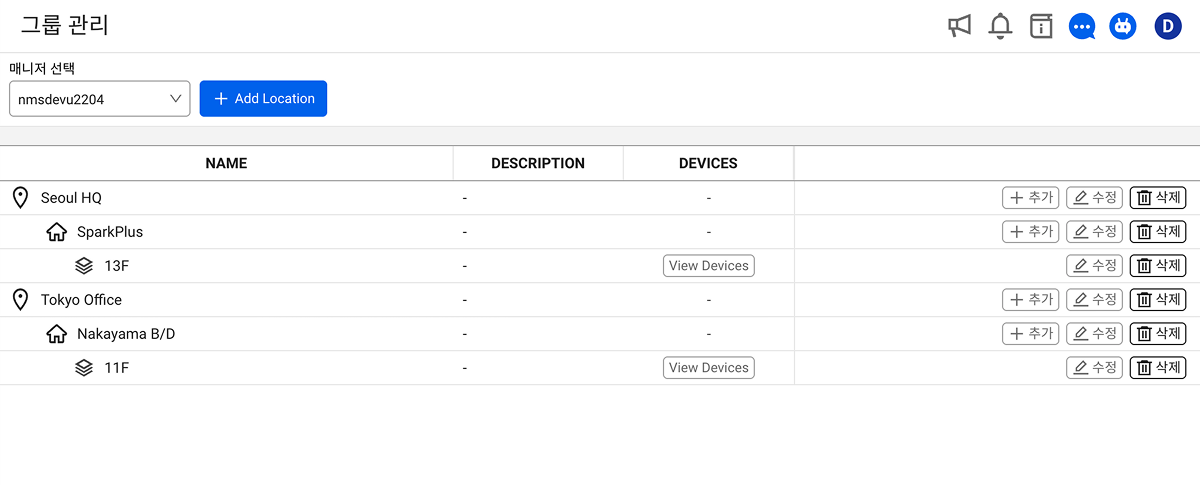Click the 추가 button for Nakayama B/D
The image size is (1200, 485).
point(1030,334)
